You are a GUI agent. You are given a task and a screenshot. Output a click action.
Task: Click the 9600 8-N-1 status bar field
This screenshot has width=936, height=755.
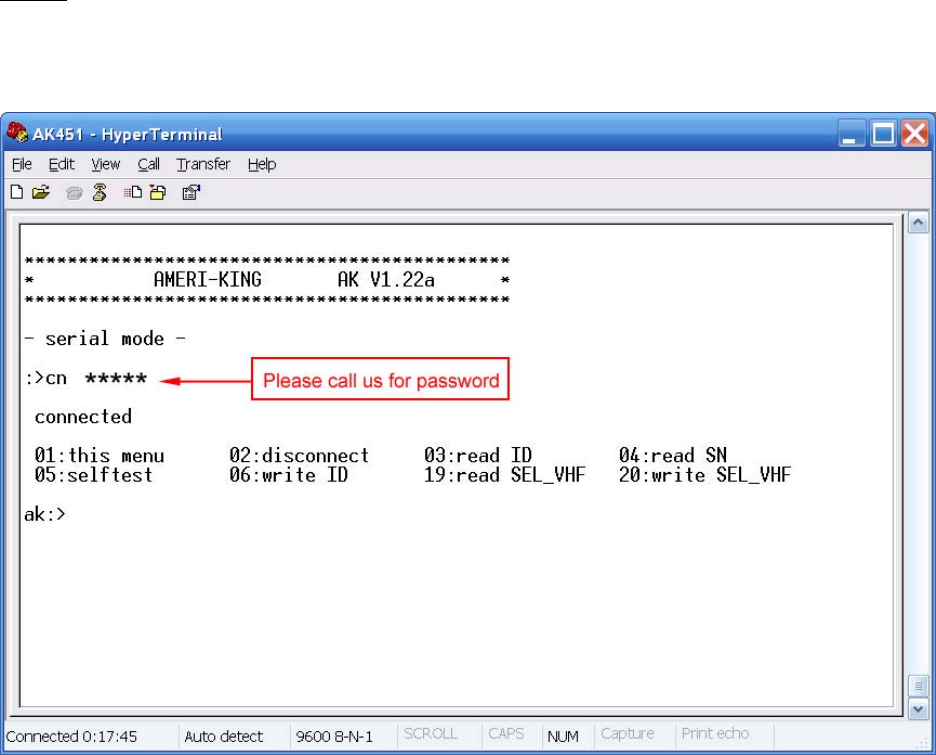coord(333,737)
